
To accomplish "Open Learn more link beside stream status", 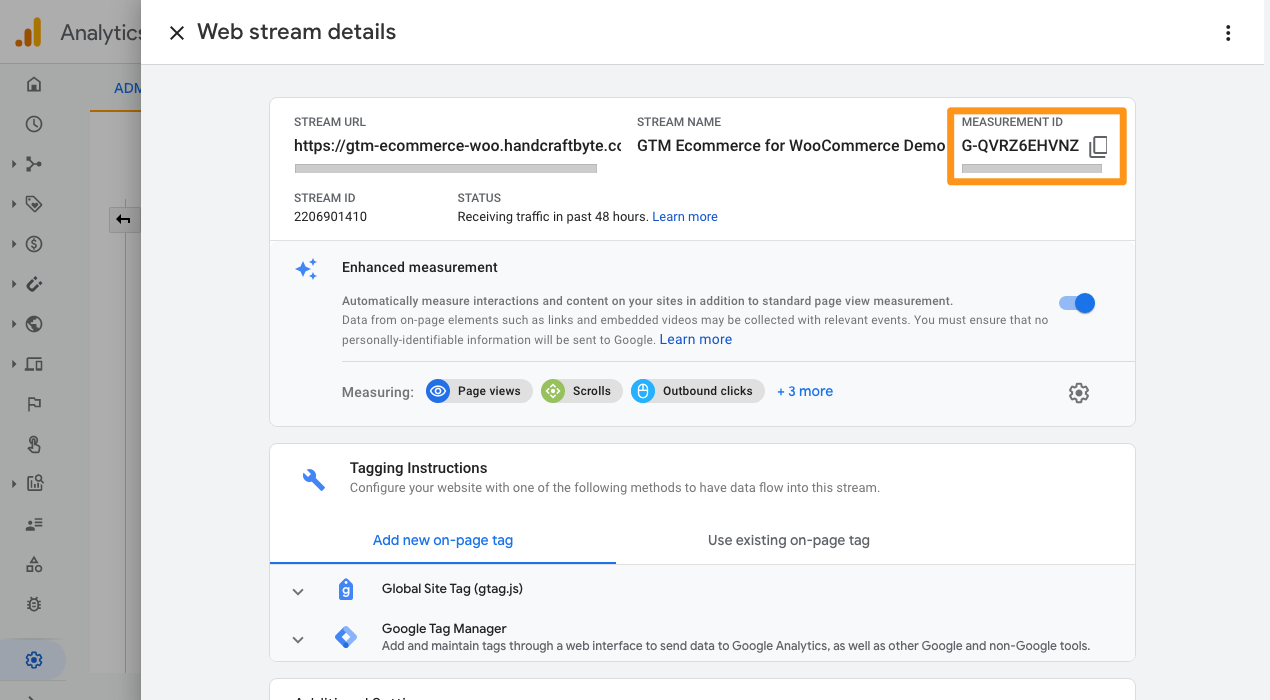I will tap(685, 216).
